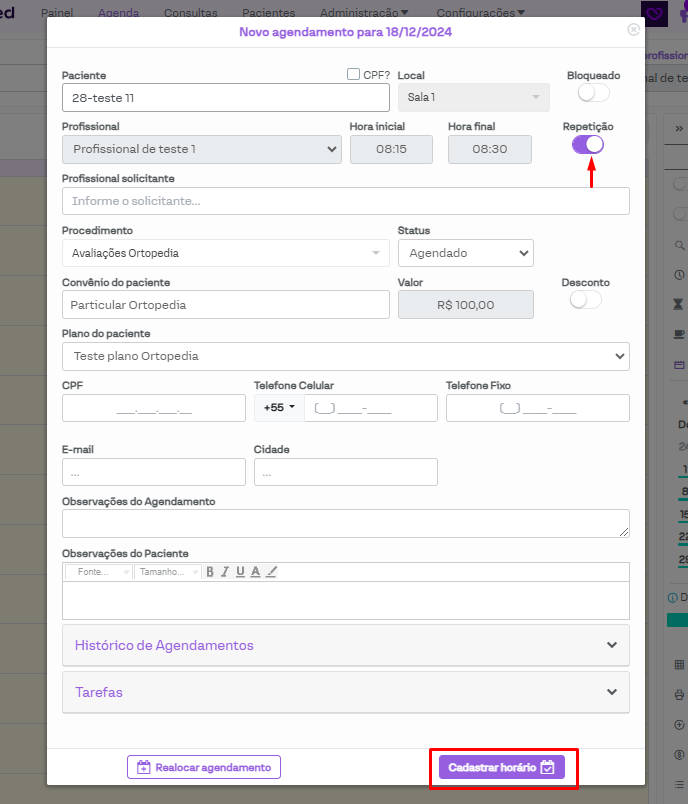Click the text color icon in editor
688x804 pixels.
click(x=256, y=572)
